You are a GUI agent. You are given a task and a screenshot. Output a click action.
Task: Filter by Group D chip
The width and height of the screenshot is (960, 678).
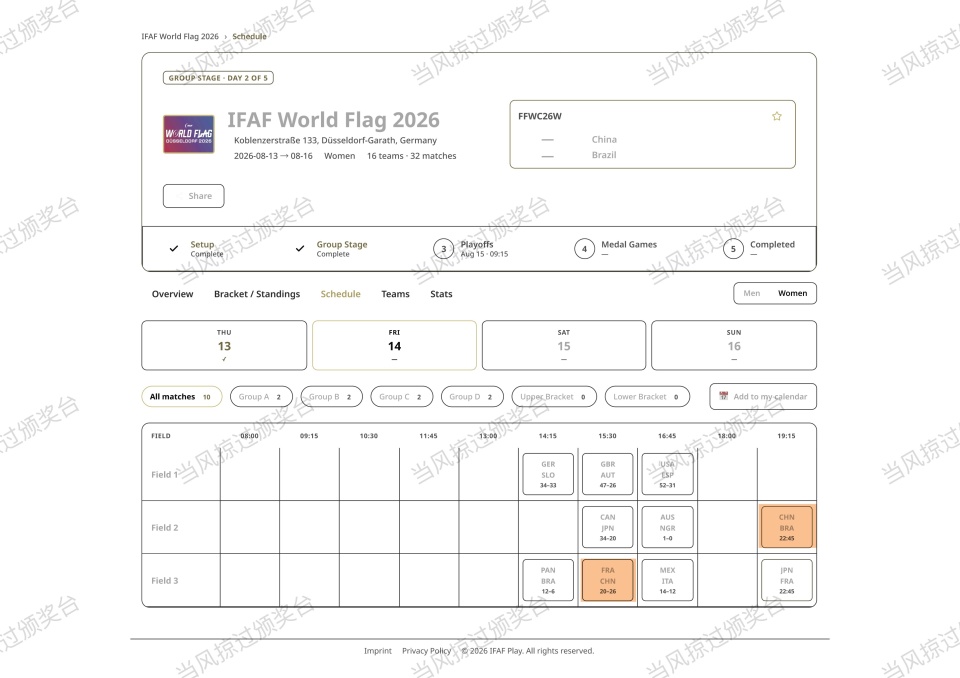click(472, 397)
